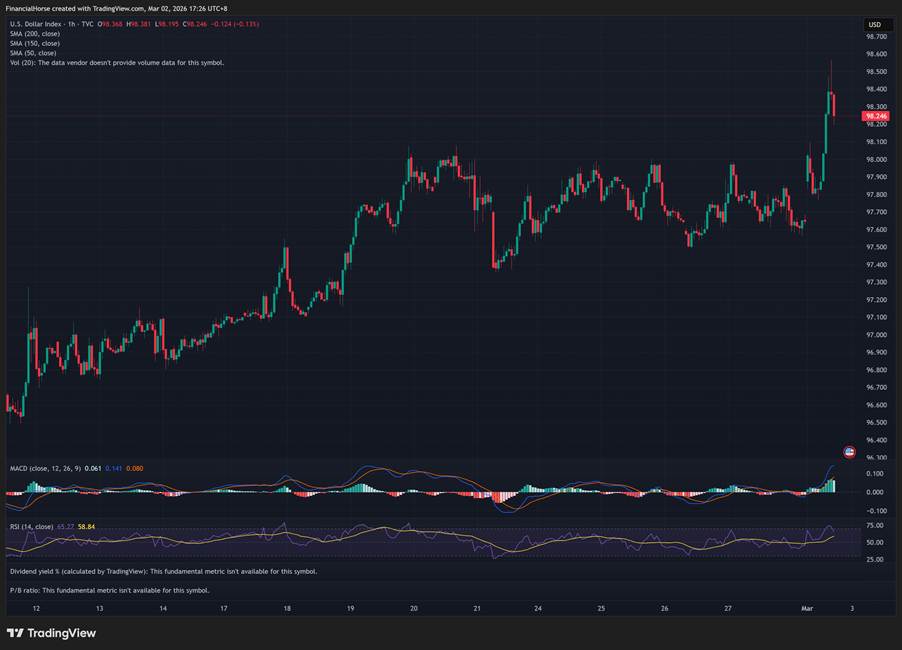Click the 20 date label on time axis

(x=414, y=608)
